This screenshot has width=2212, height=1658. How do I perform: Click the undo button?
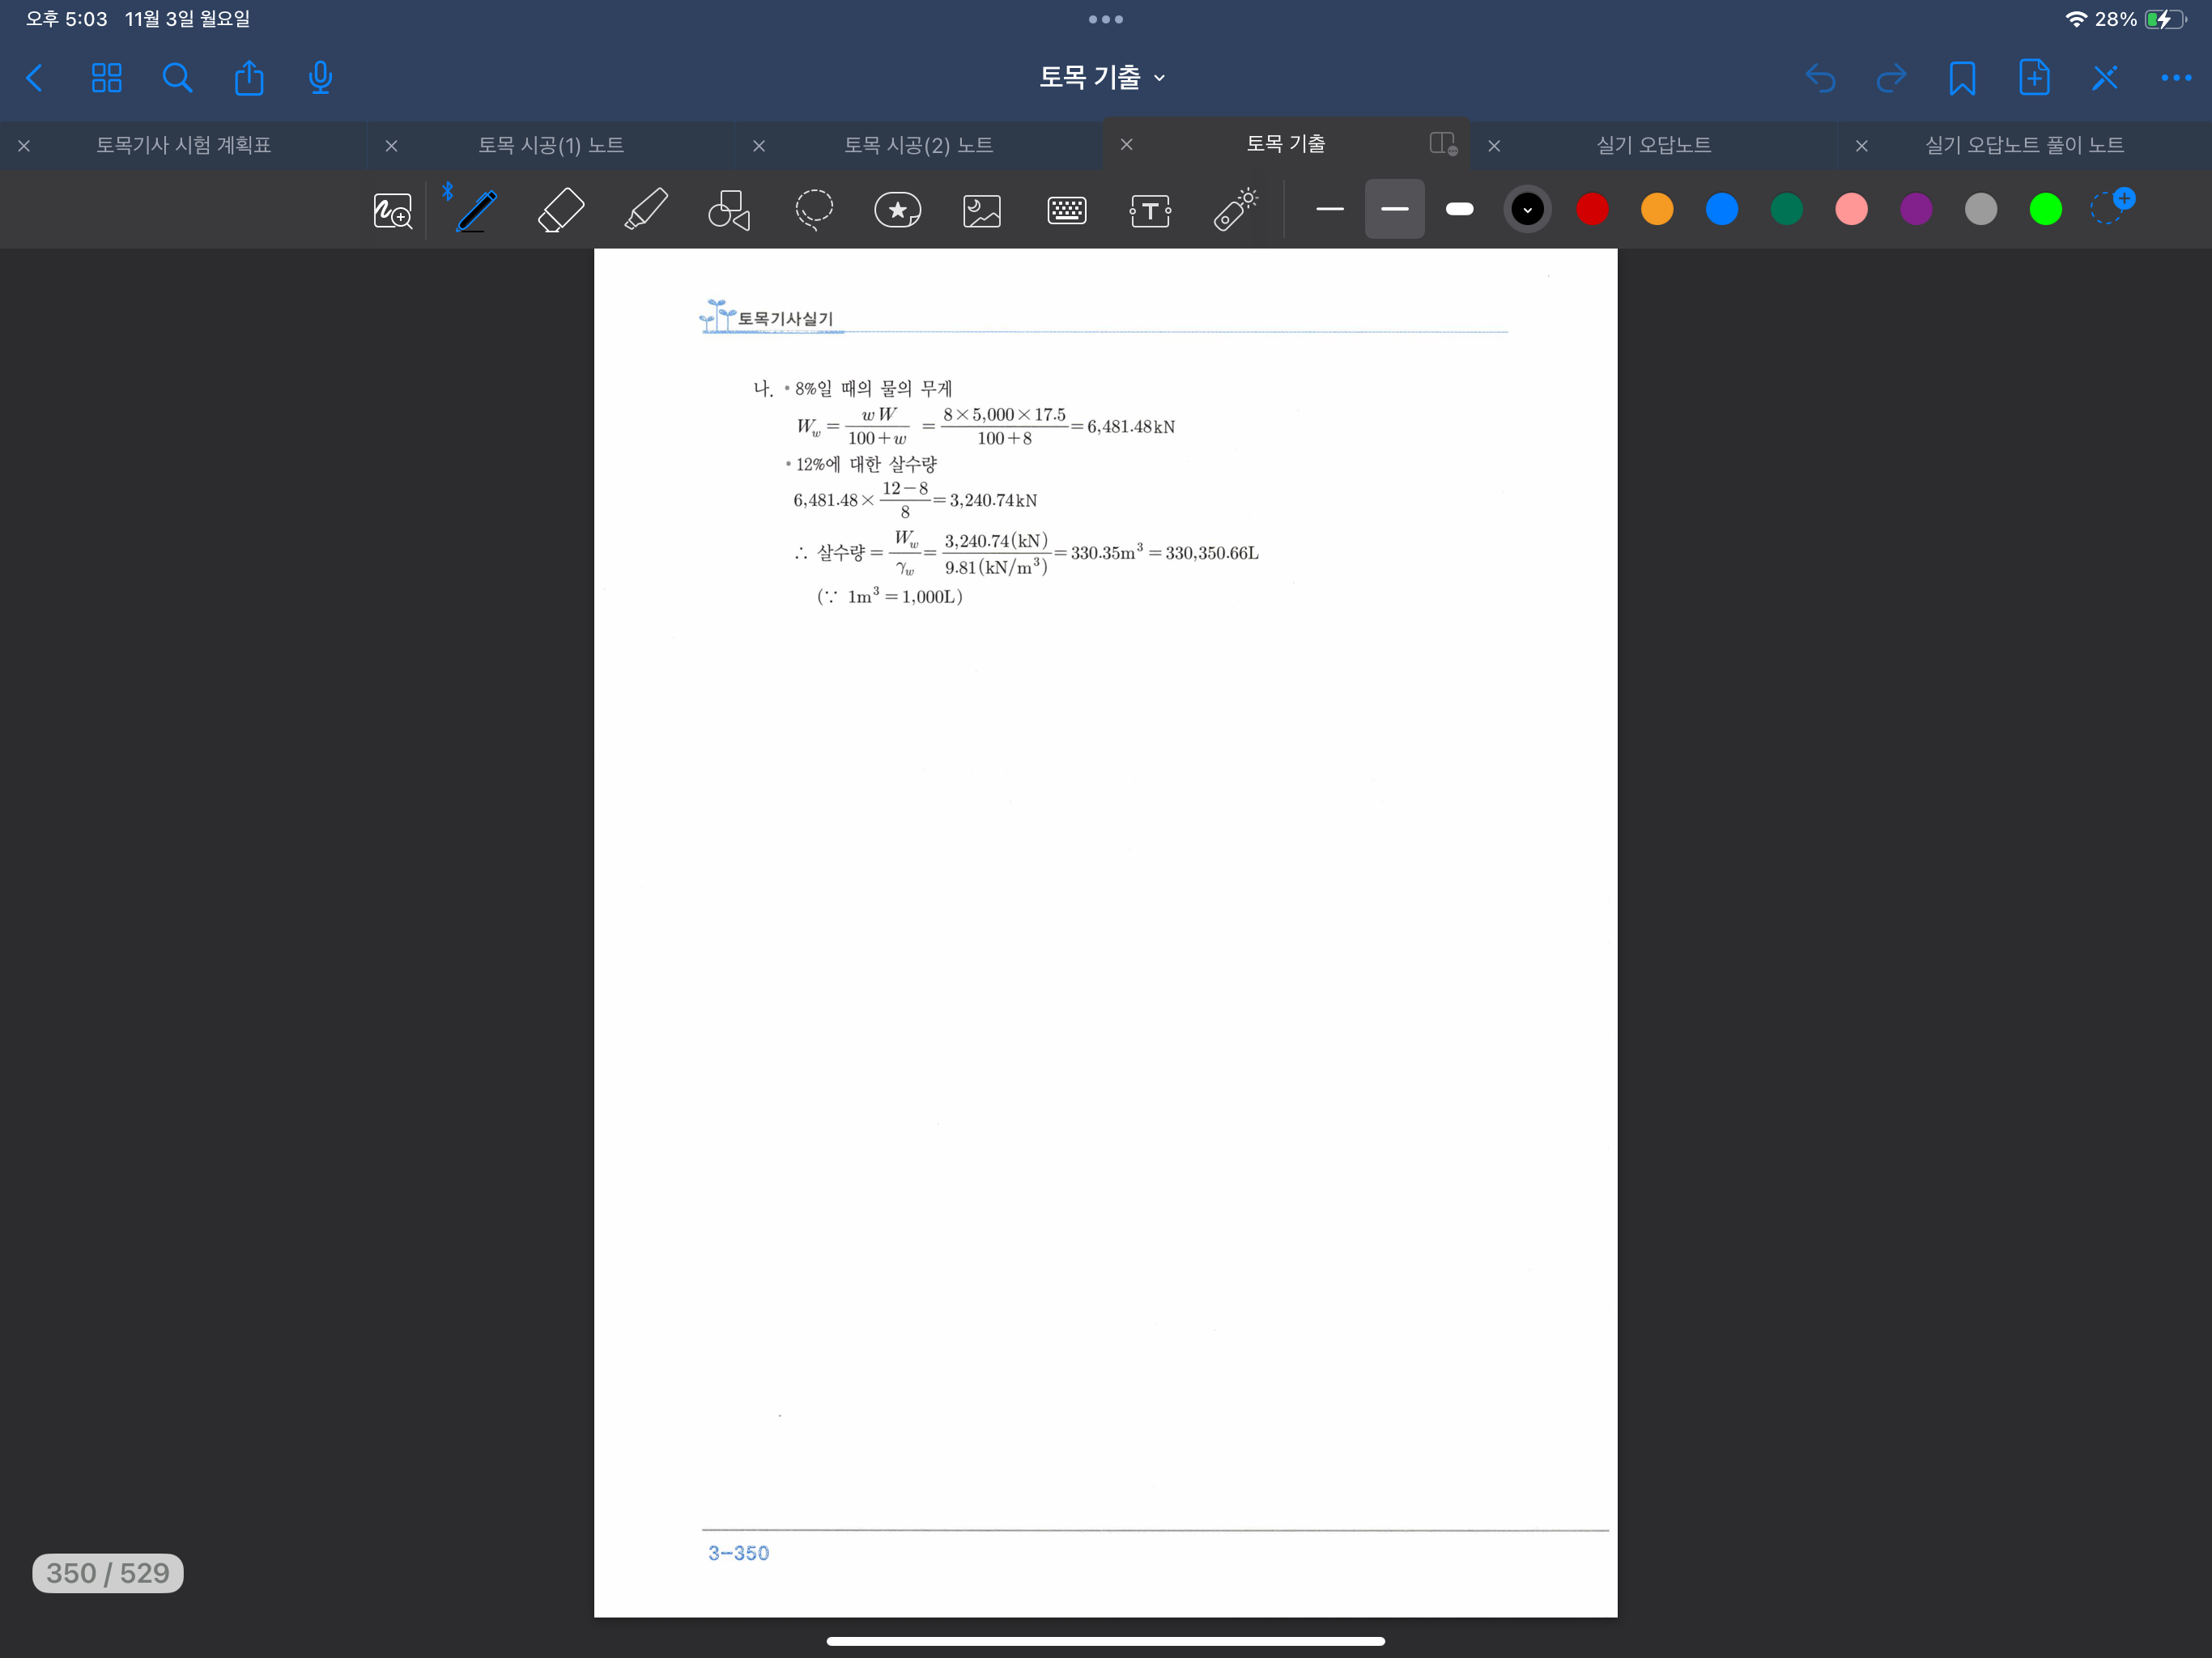click(x=1820, y=78)
